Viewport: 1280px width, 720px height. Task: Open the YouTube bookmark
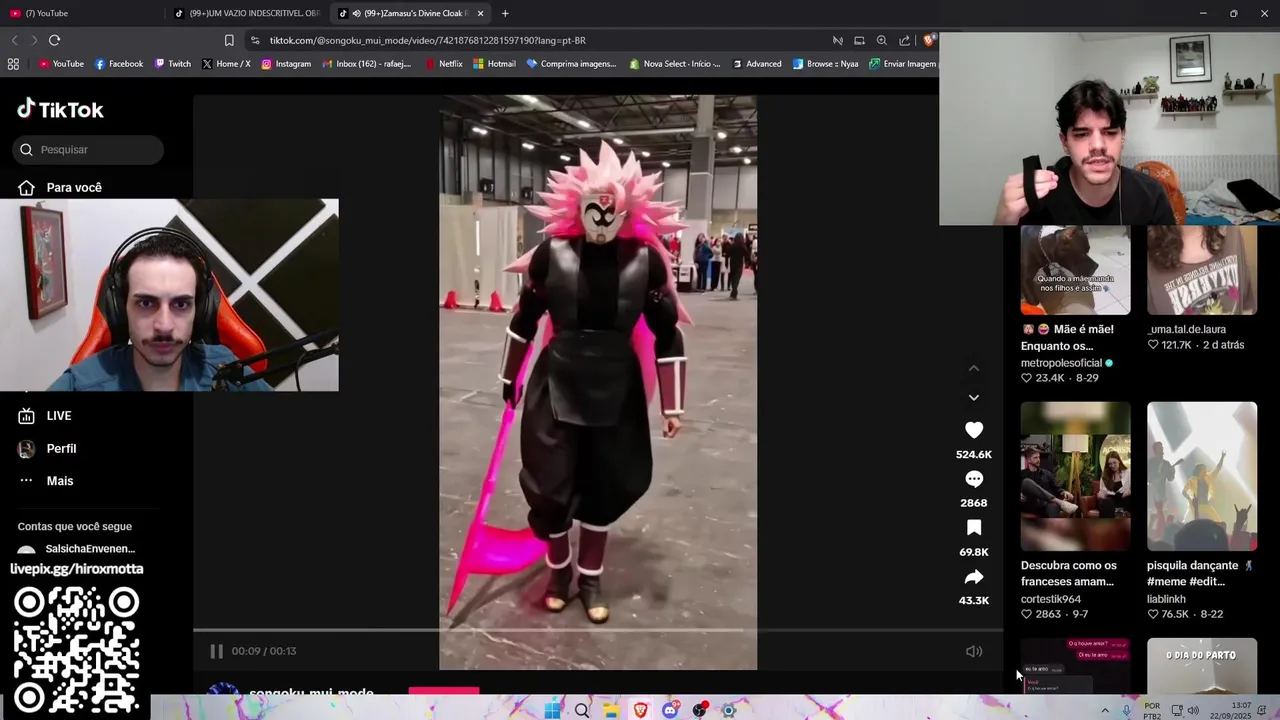coord(61,64)
